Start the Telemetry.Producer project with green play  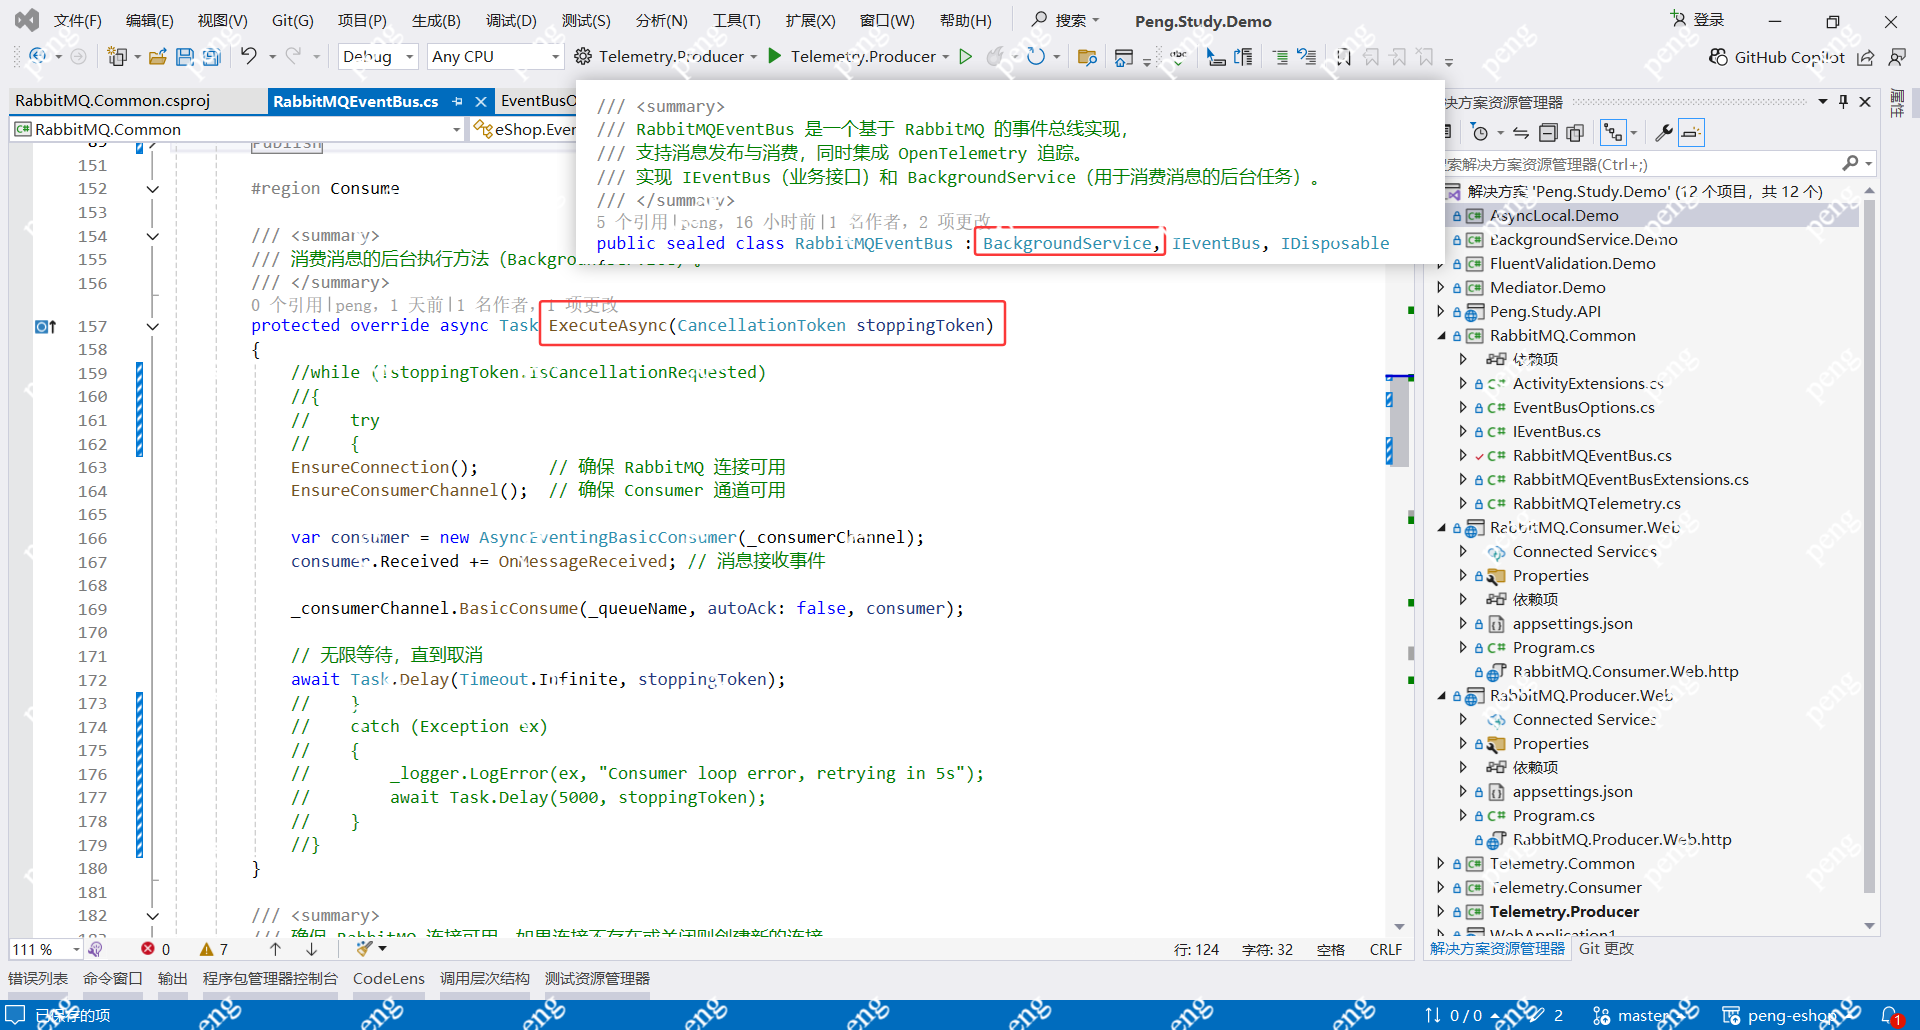[775, 57]
